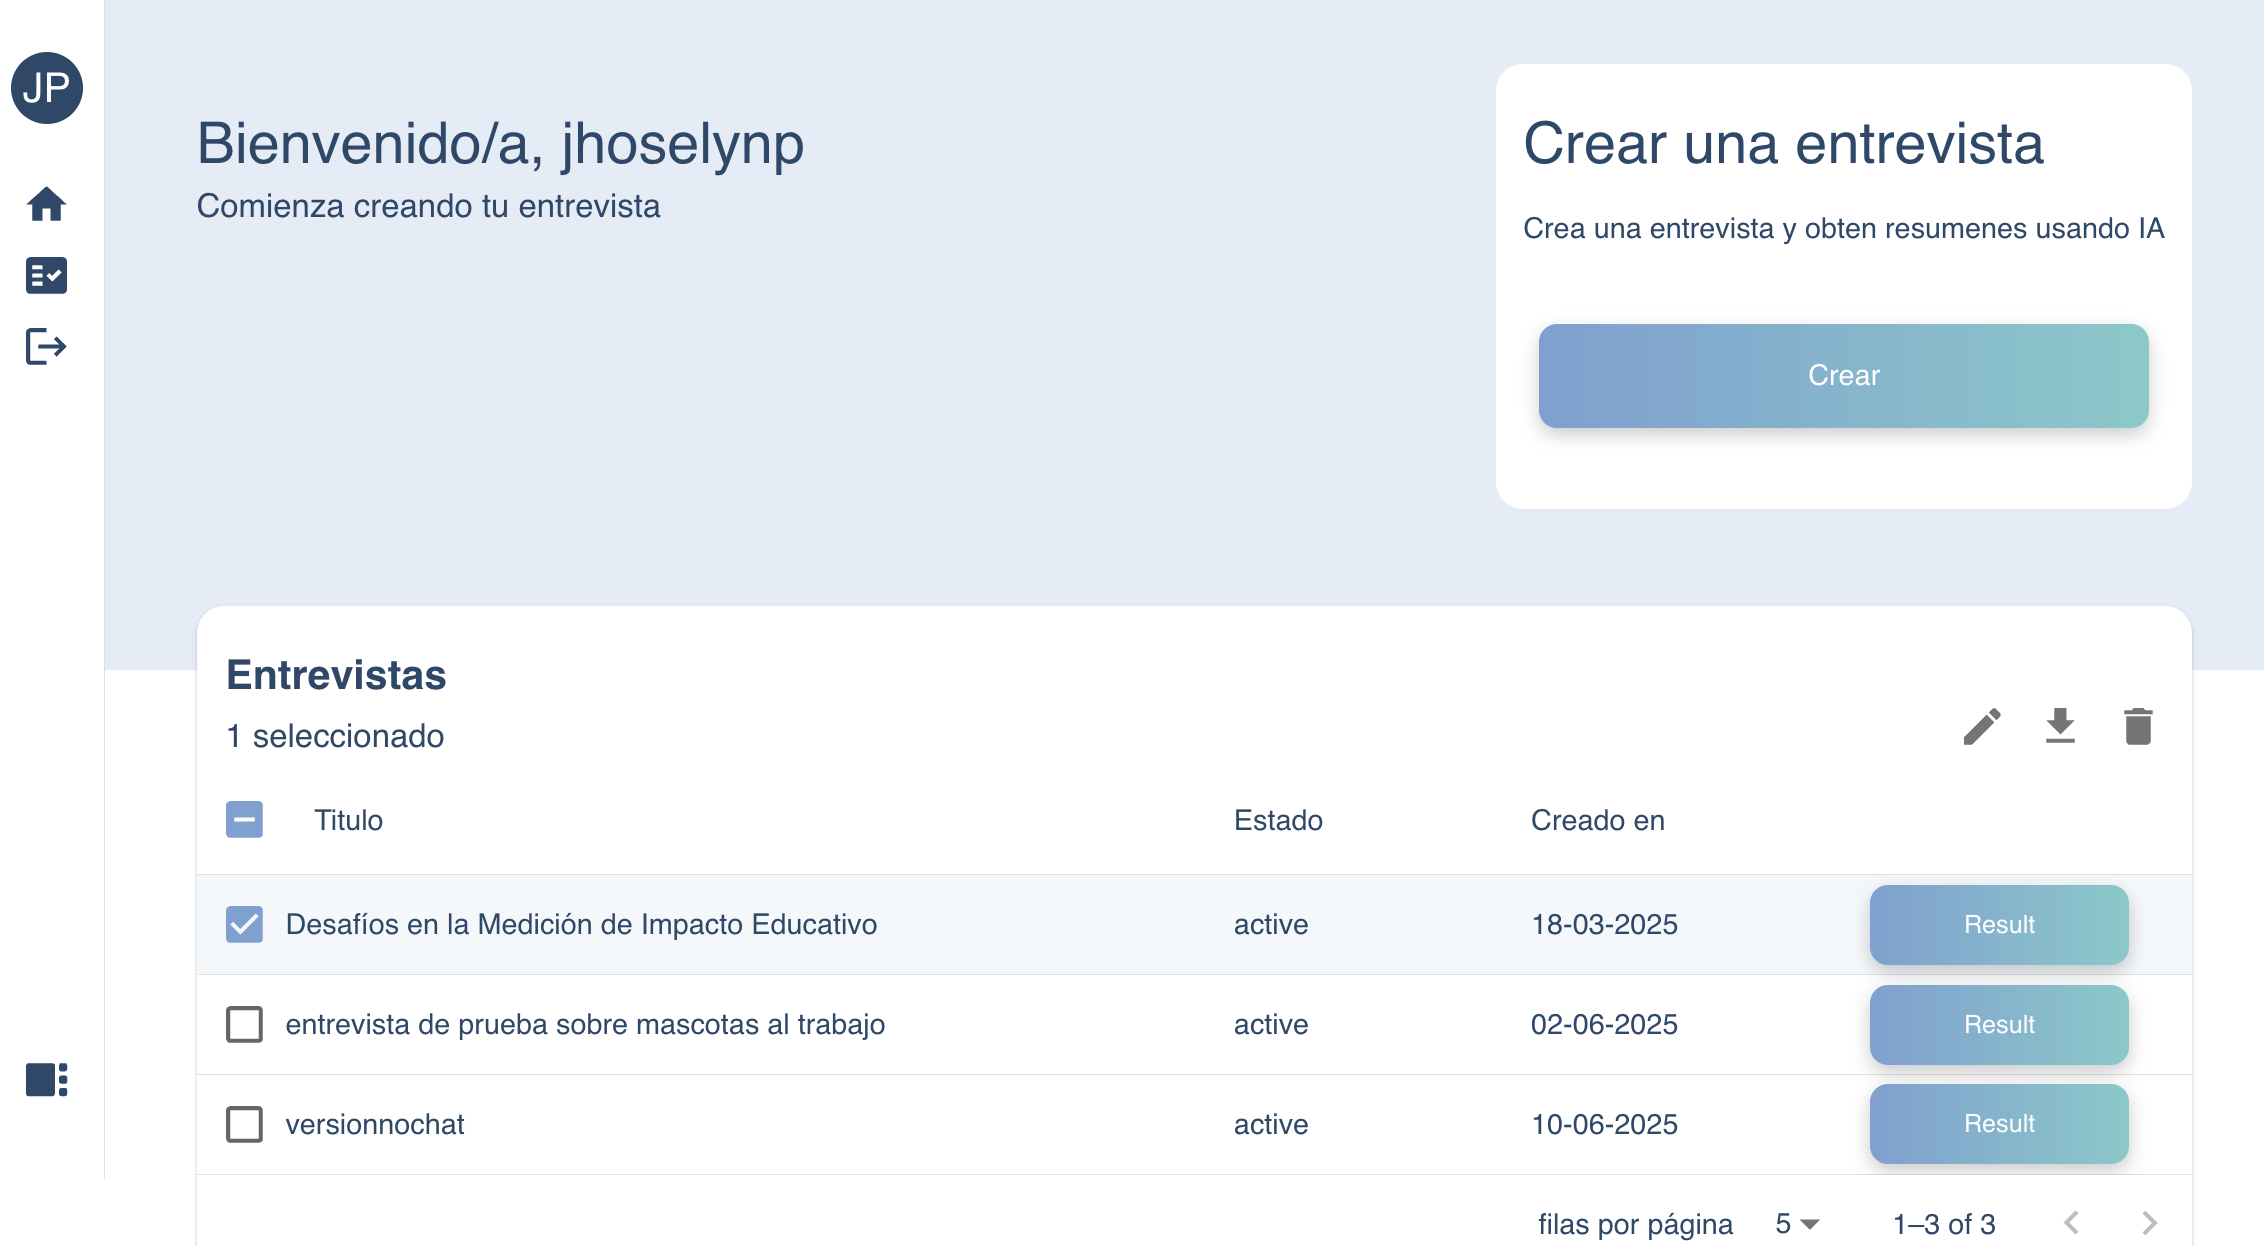Viewport: 2264px width, 1246px height.
Task: Delete selected interview with trash icon
Action: [2138, 727]
